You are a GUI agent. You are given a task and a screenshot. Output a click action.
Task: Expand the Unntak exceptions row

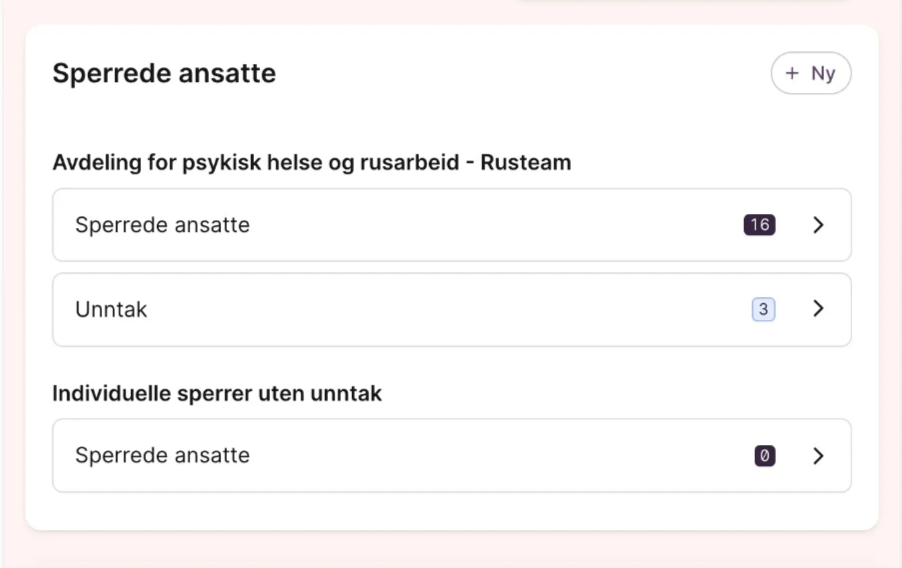click(451, 309)
